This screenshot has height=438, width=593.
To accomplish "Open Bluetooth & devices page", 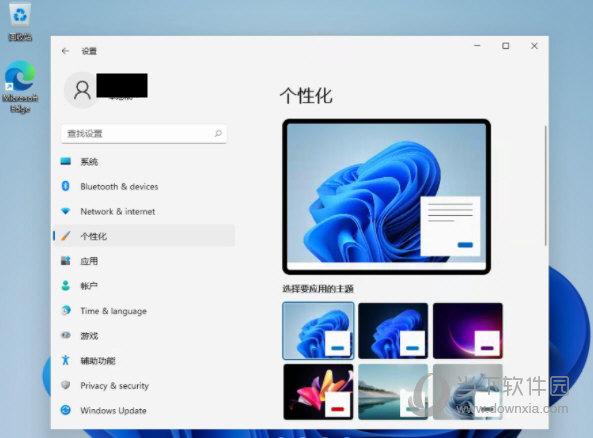I will (144, 186).
